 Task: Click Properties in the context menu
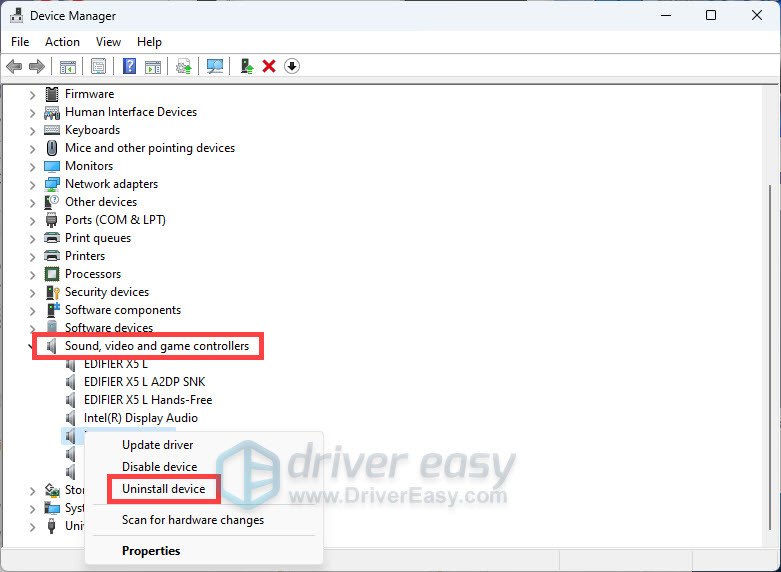(x=151, y=551)
